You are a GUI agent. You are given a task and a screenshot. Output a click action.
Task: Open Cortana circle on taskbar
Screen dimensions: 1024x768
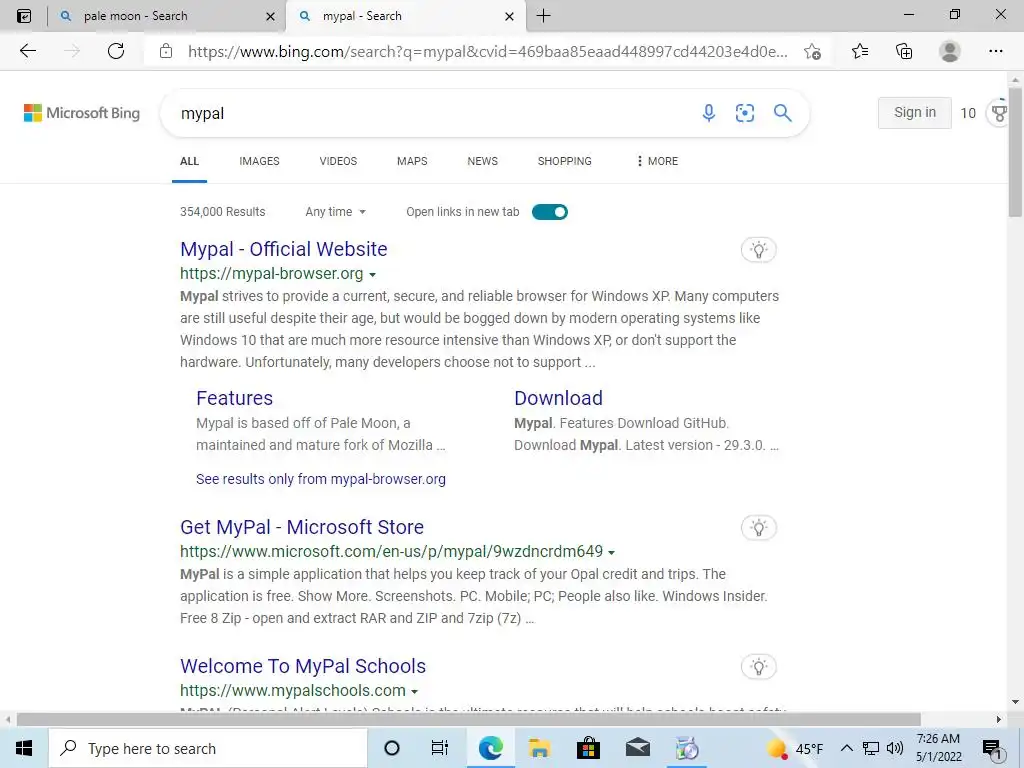[391, 748]
